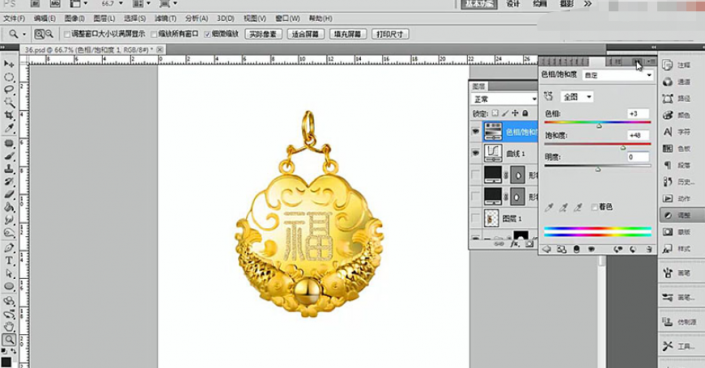Image resolution: width=705 pixels, height=368 pixels.
Task: Select the Crop tool
Action: (x=9, y=115)
